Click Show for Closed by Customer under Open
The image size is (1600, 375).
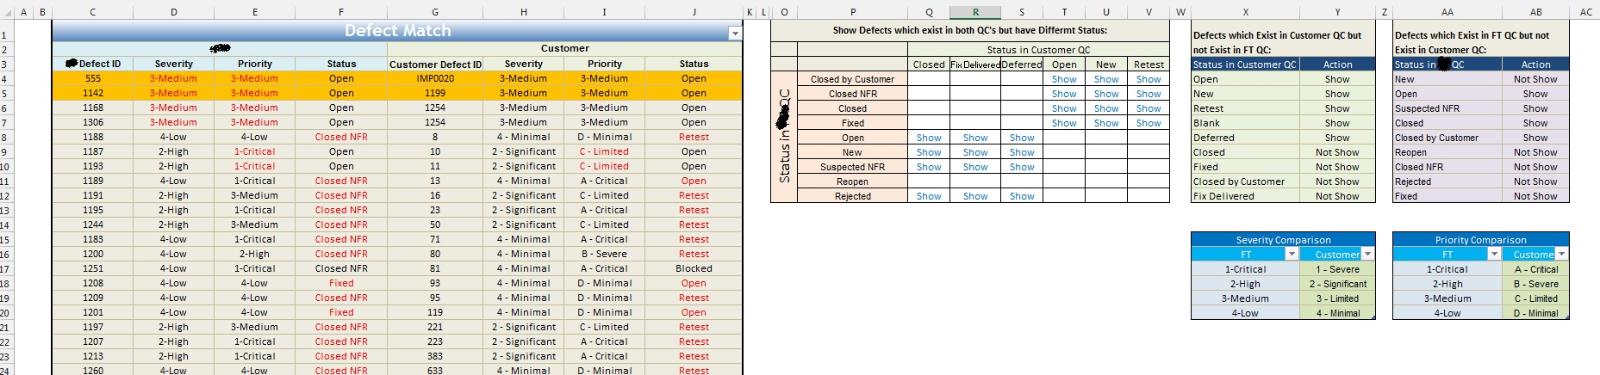pos(1064,79)
